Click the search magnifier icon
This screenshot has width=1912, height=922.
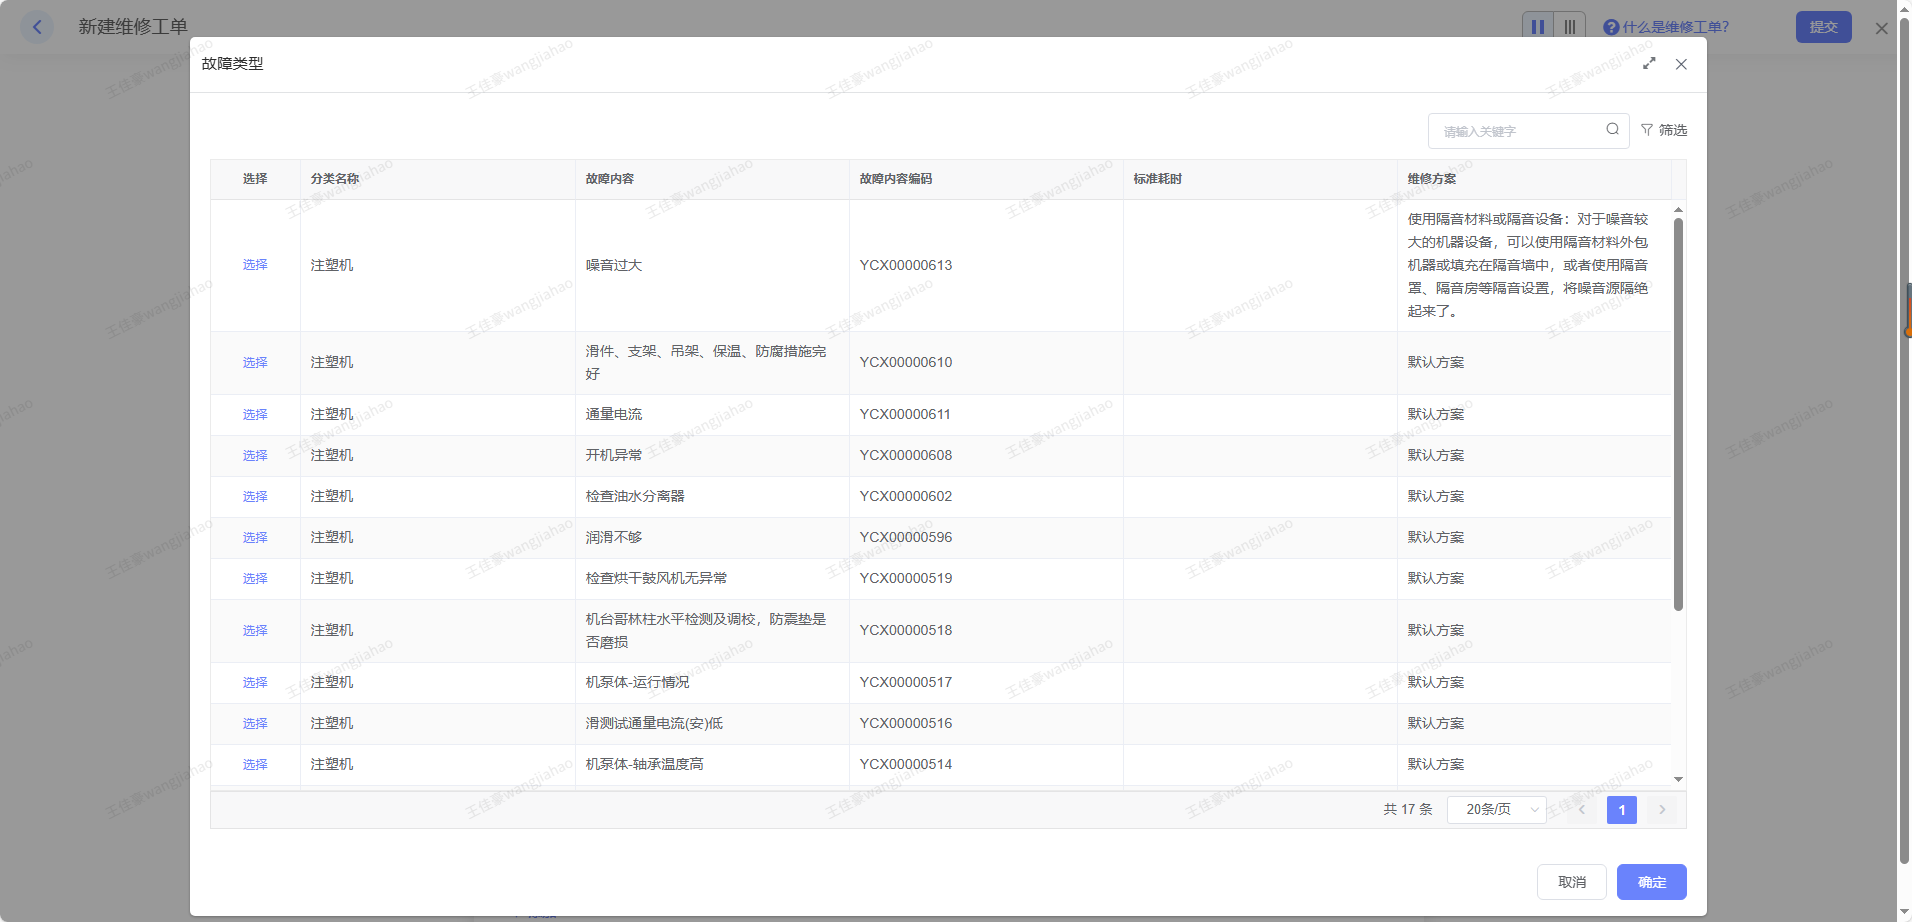point(1612,130)
